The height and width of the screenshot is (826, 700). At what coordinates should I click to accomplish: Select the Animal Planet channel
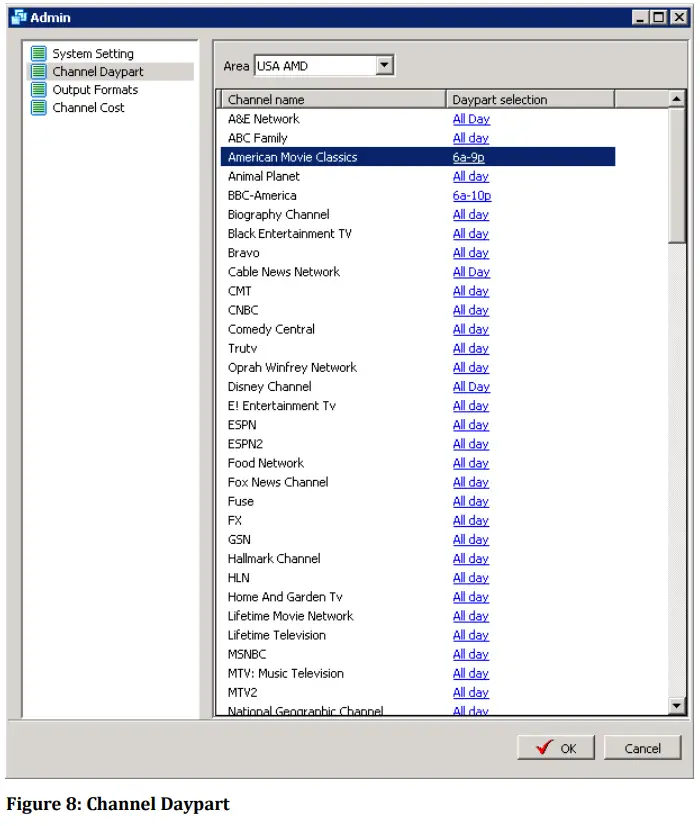263,176
